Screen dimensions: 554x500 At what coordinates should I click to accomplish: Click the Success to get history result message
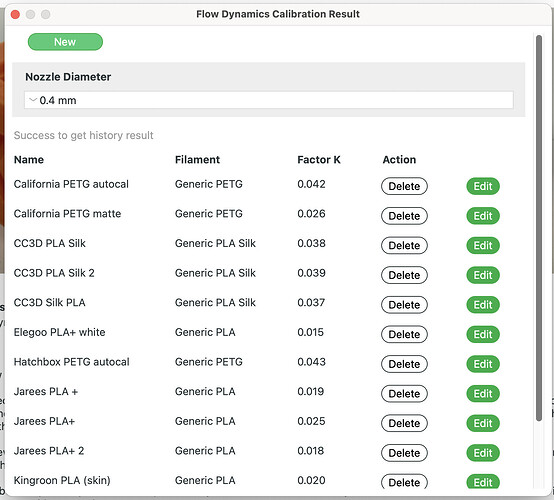coord(83,135)
